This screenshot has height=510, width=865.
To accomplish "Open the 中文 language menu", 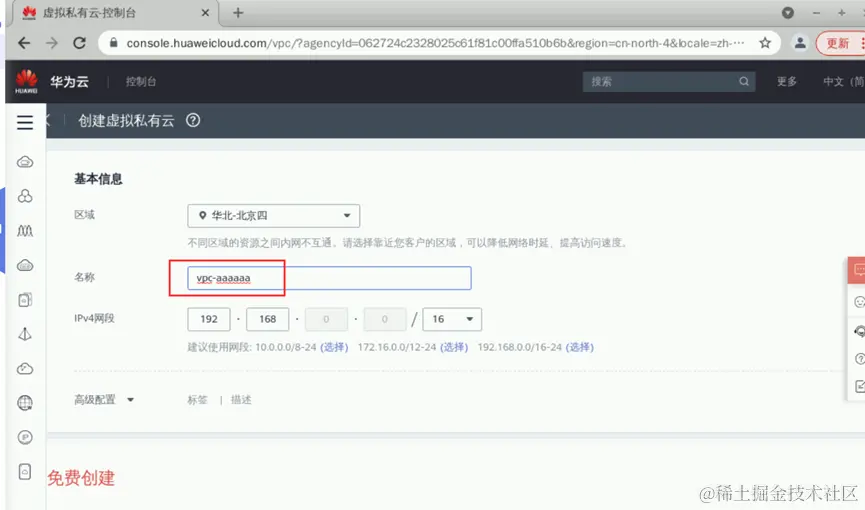I will pyautogui.click(x=843, y=82).
